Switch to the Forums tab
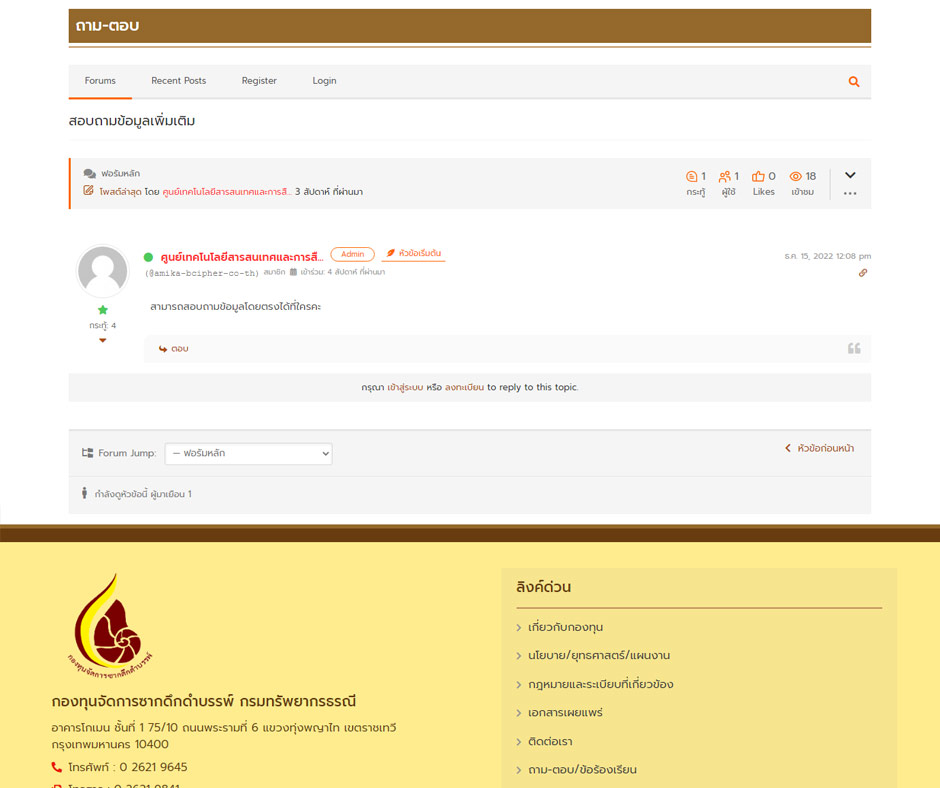 [100, 81]
